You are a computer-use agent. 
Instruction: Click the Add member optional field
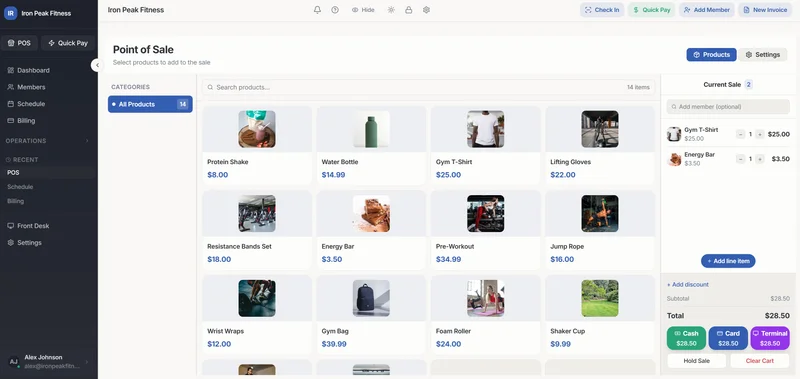(728, 107)
